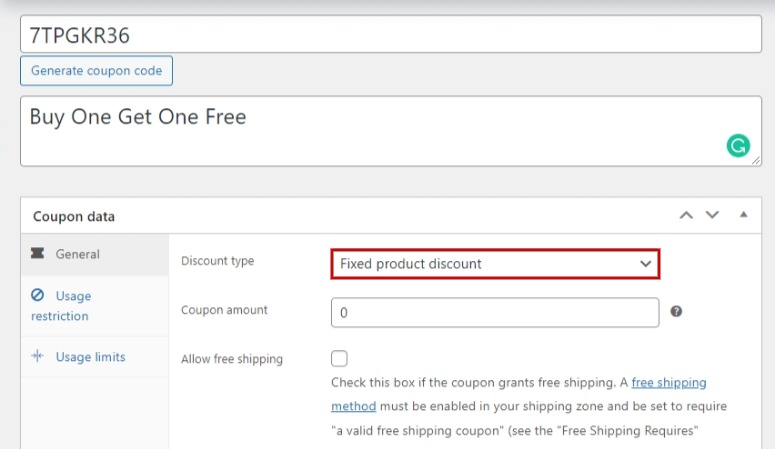
Task: Click the coupon code field 7TPGKR36
Action: [x=391, y=34]
